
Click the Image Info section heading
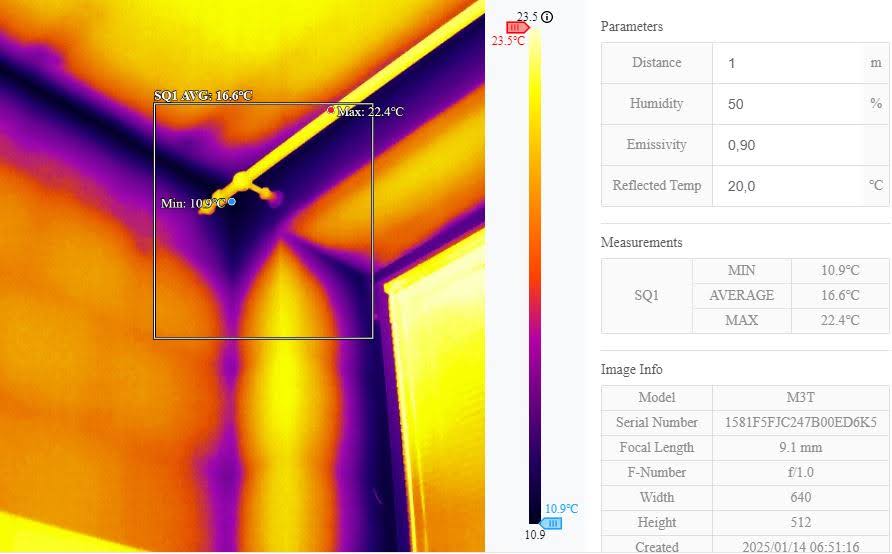click(x=631, y=369)
